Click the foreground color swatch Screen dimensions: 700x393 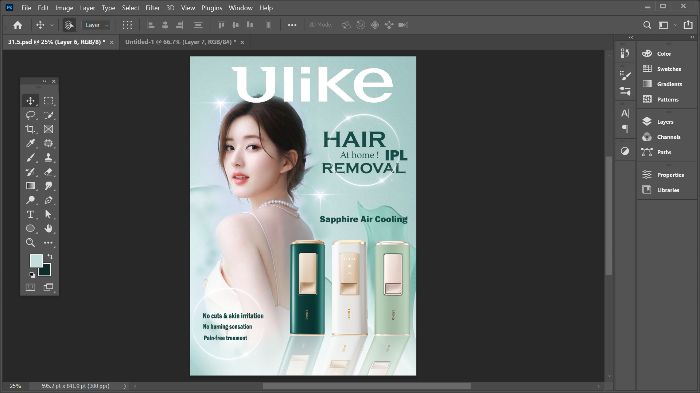pyautogui.click(x=36, y=260)
